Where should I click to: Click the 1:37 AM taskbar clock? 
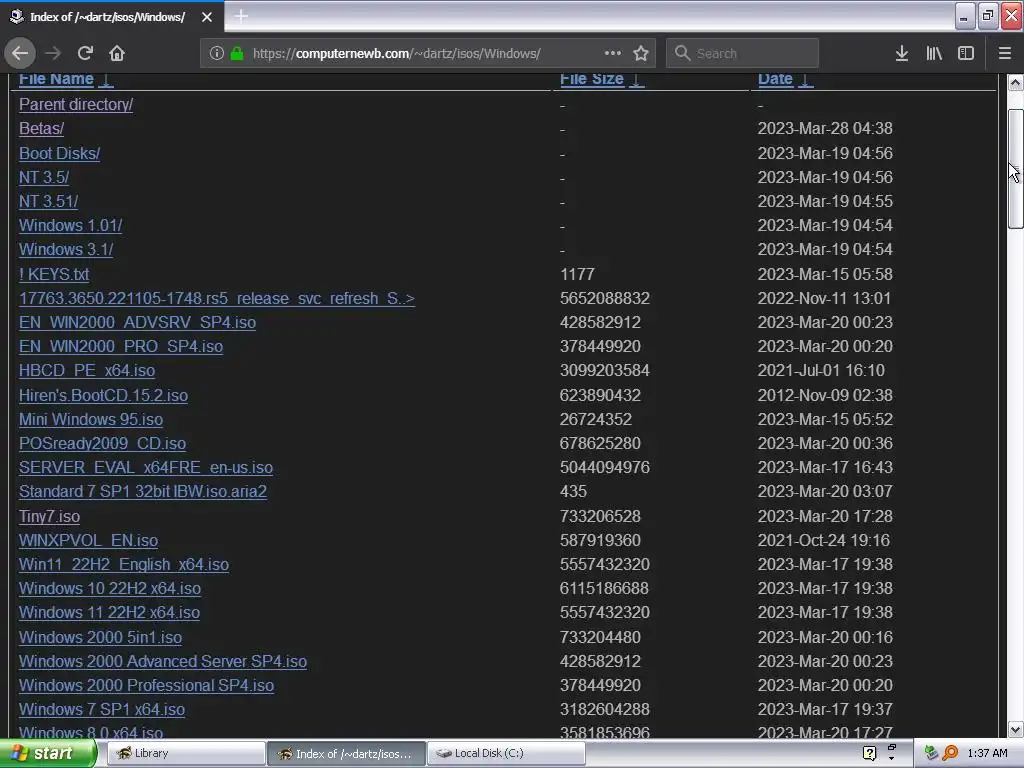coord(987,754)
